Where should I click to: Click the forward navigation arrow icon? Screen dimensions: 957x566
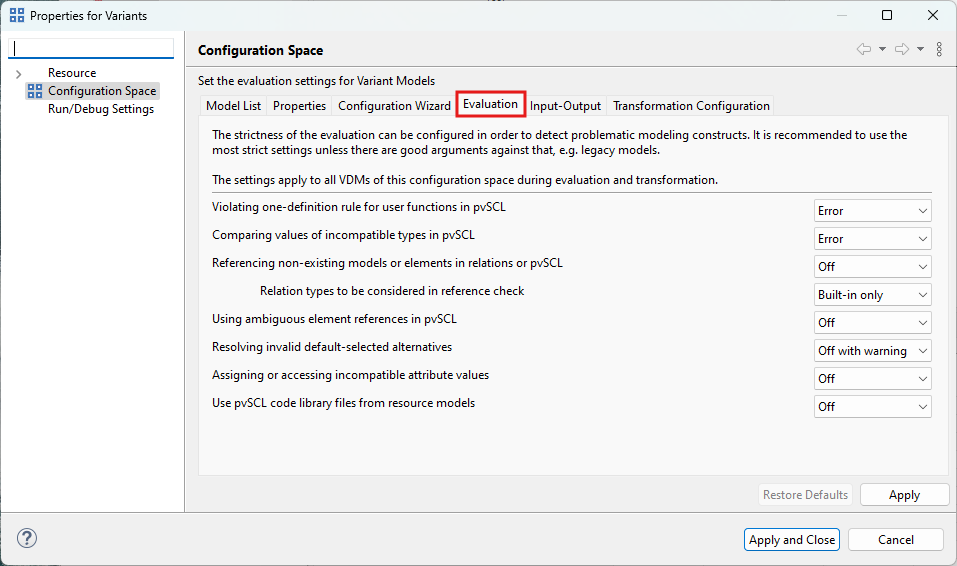(x=901, y=49)
